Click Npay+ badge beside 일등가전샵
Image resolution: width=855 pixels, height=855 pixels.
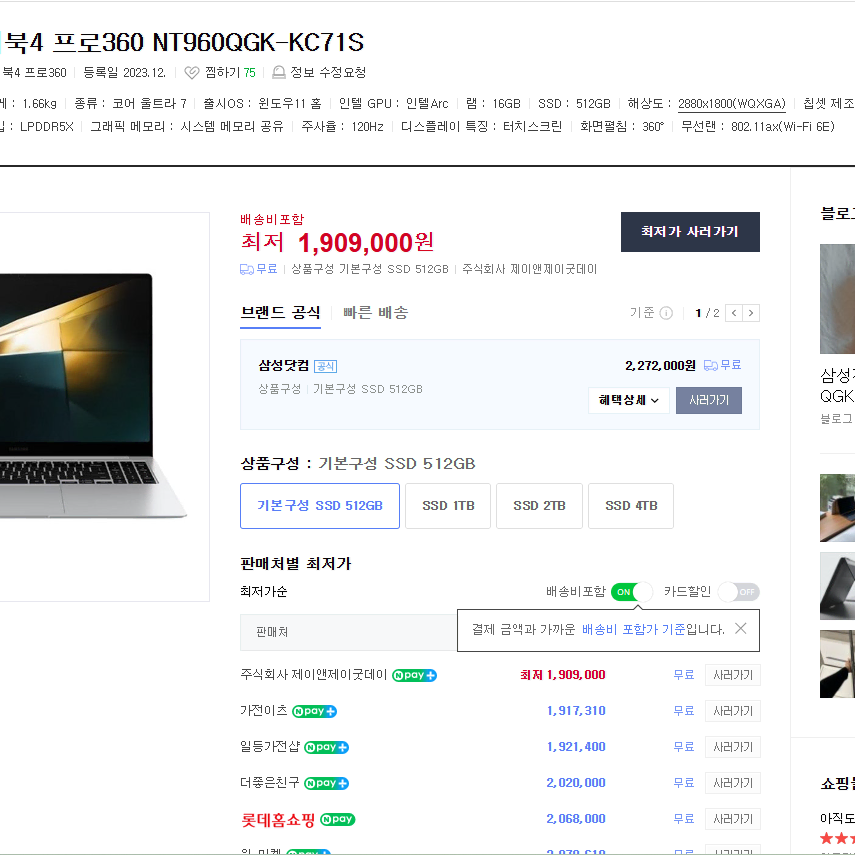[x=326, y=747]
